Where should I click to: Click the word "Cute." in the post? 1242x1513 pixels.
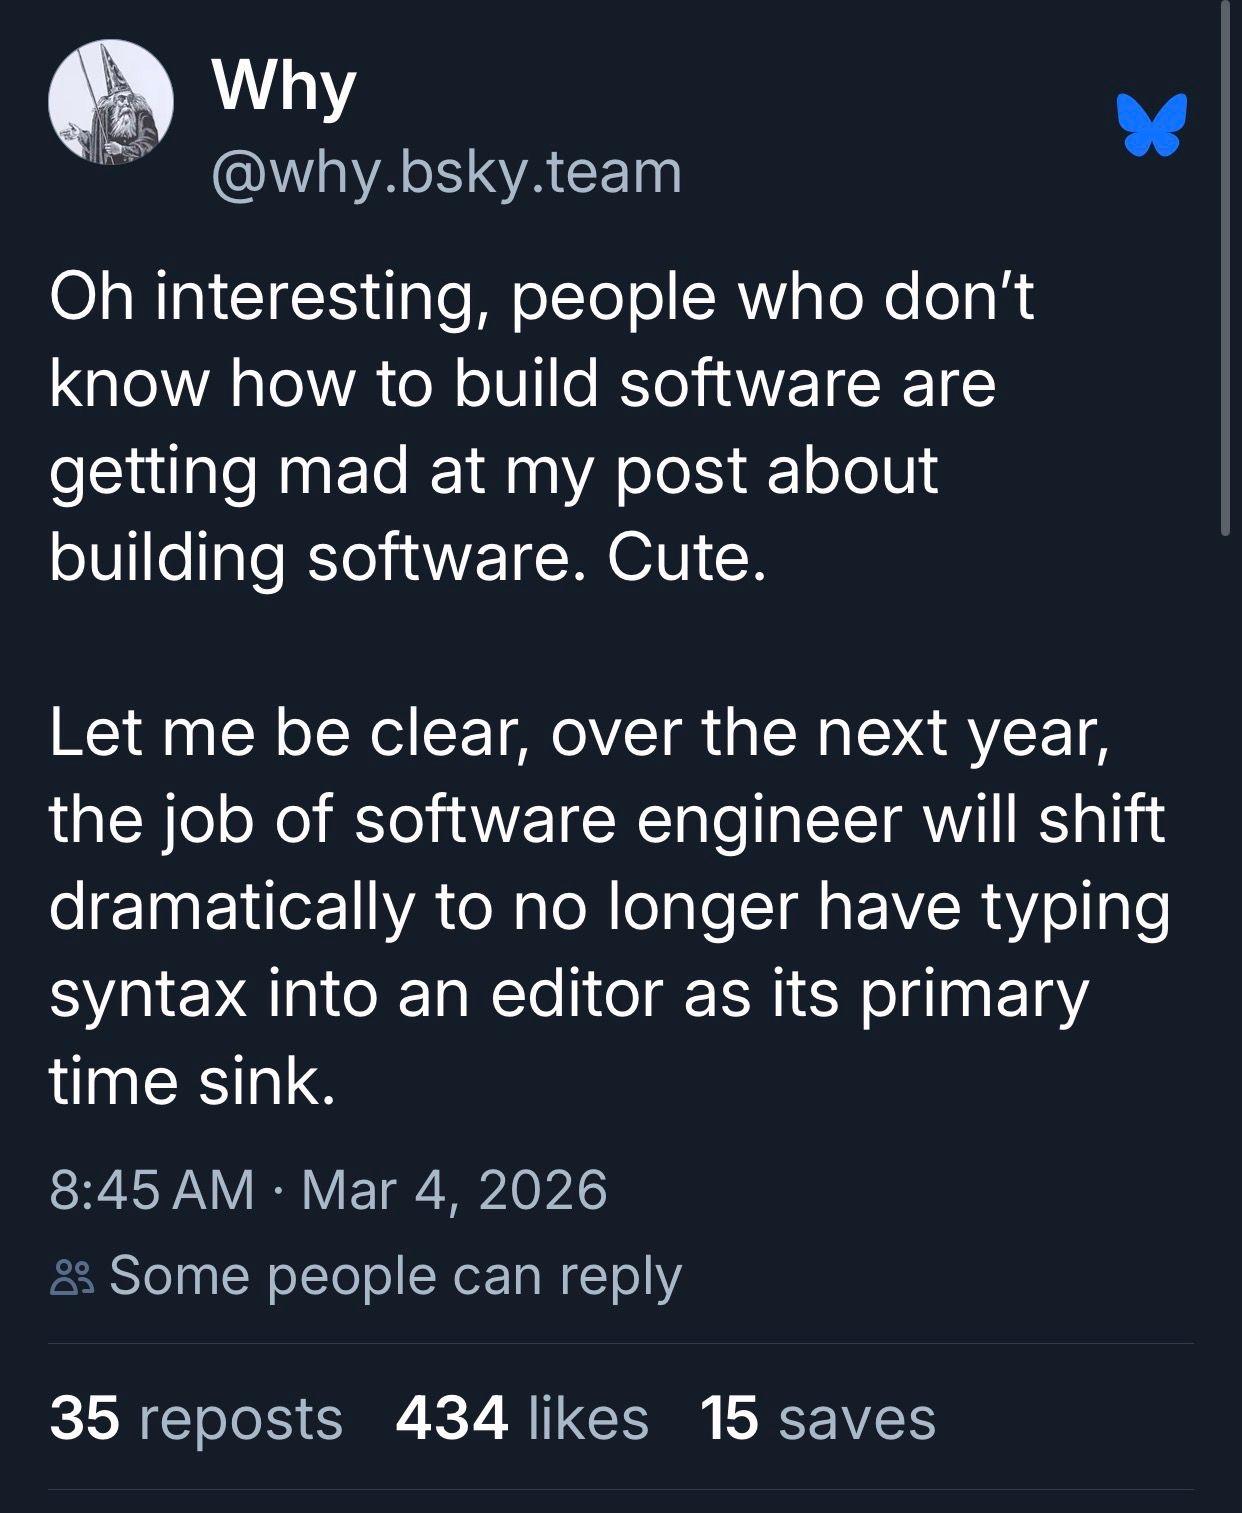[686, 557]
